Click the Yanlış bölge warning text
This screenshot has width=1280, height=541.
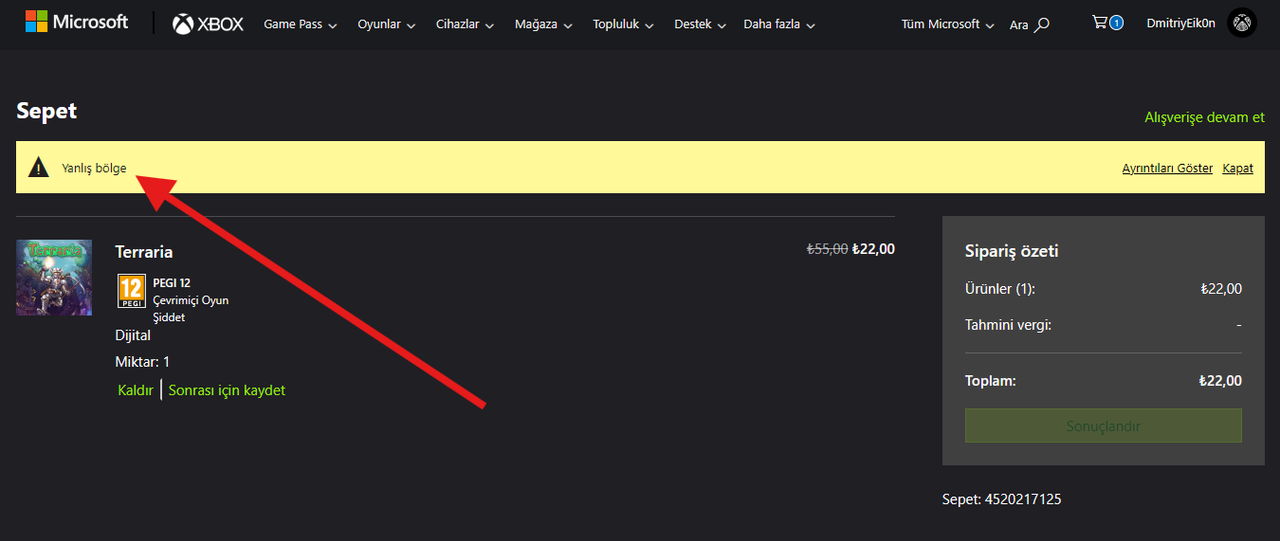point(94,168)
